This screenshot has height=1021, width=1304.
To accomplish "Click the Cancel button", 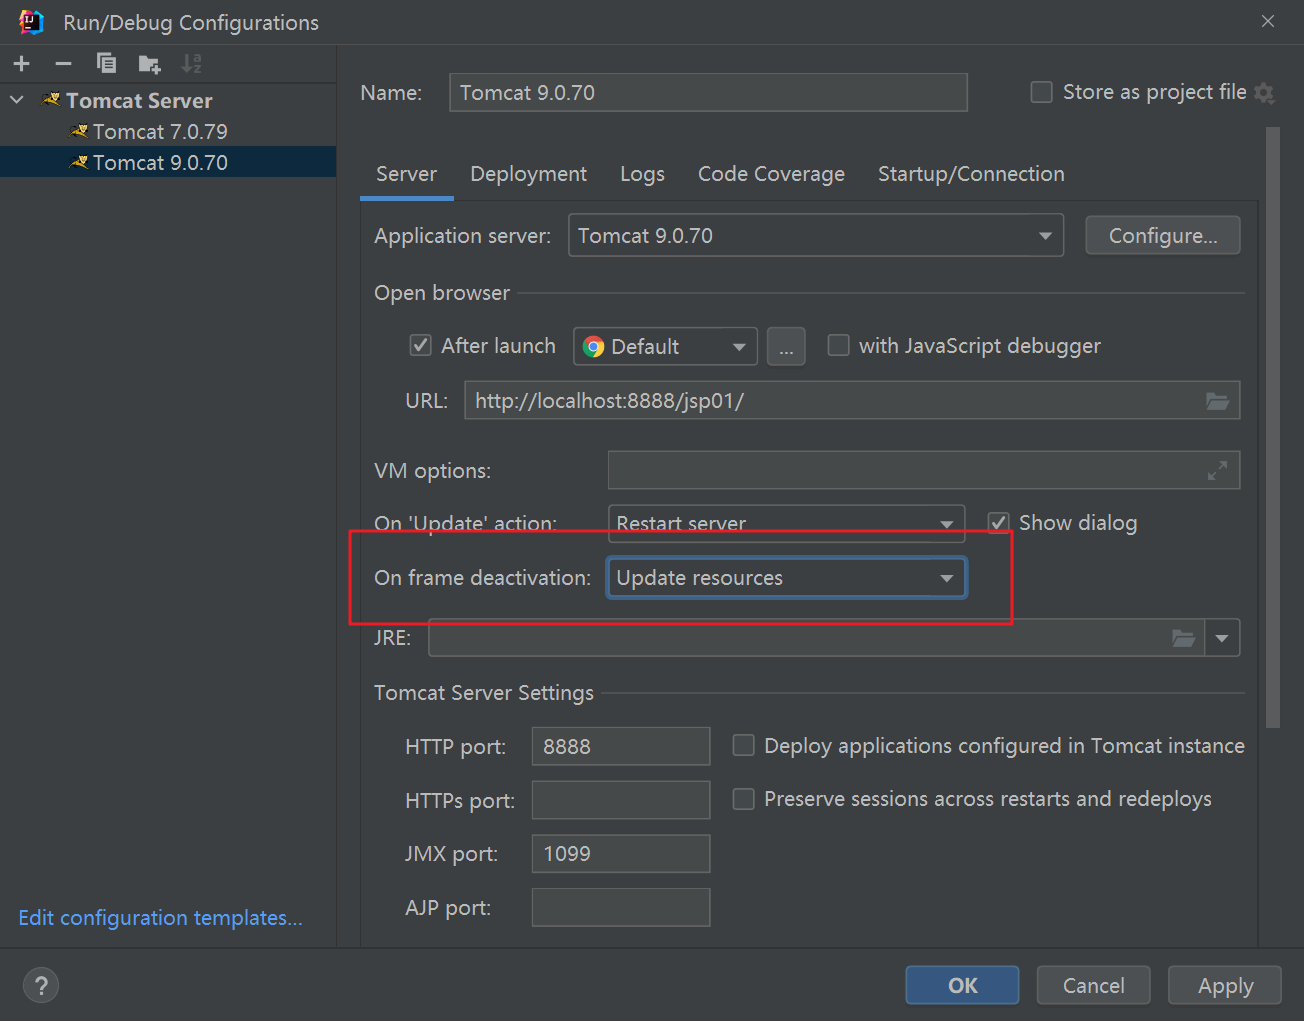I will [1093, 985].
